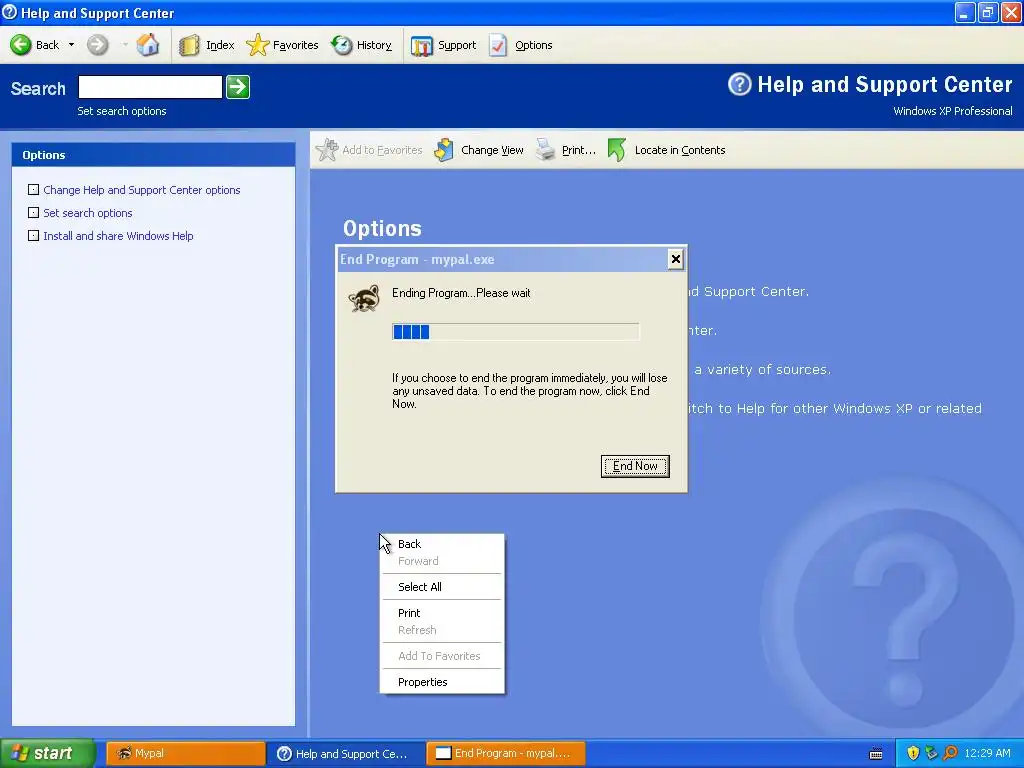
Task: Choose Select All in context menu
Action: [x=441, y=586]
